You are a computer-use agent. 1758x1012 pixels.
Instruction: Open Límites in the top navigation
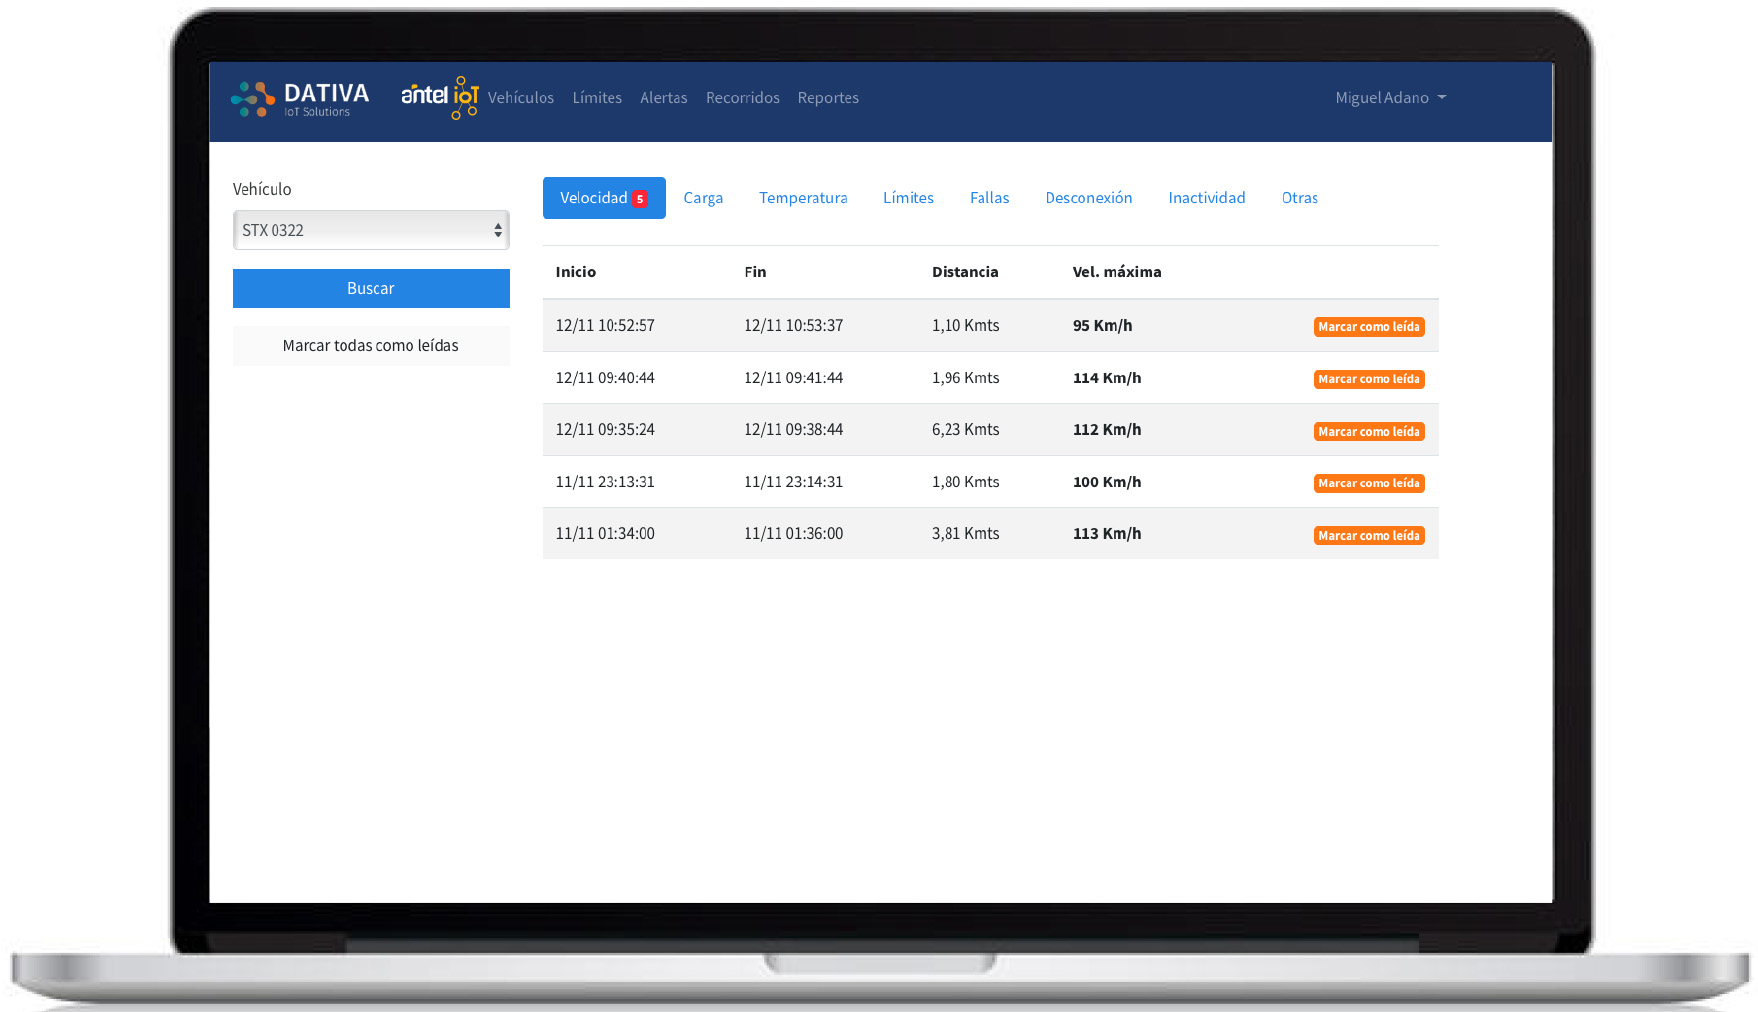(x=597, y=98)
